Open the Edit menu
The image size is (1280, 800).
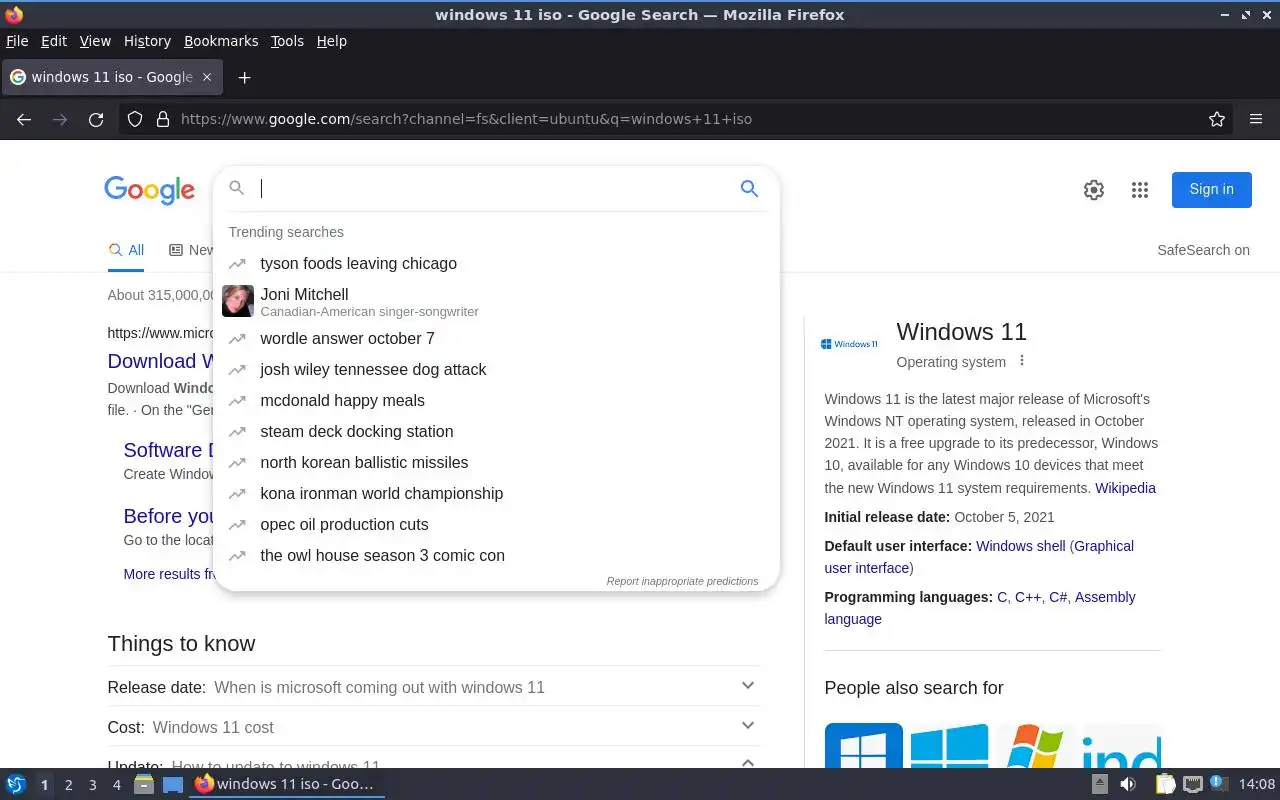[54, 41]
